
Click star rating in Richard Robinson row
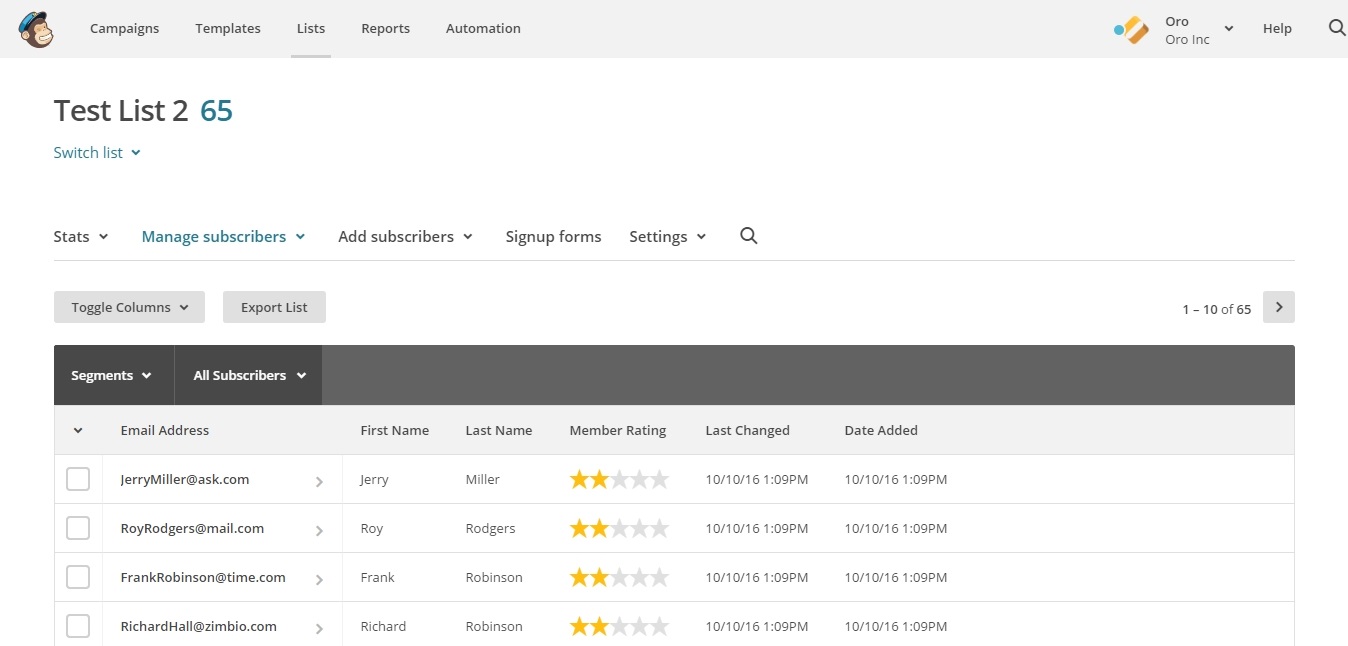click(x=619, y=626)
